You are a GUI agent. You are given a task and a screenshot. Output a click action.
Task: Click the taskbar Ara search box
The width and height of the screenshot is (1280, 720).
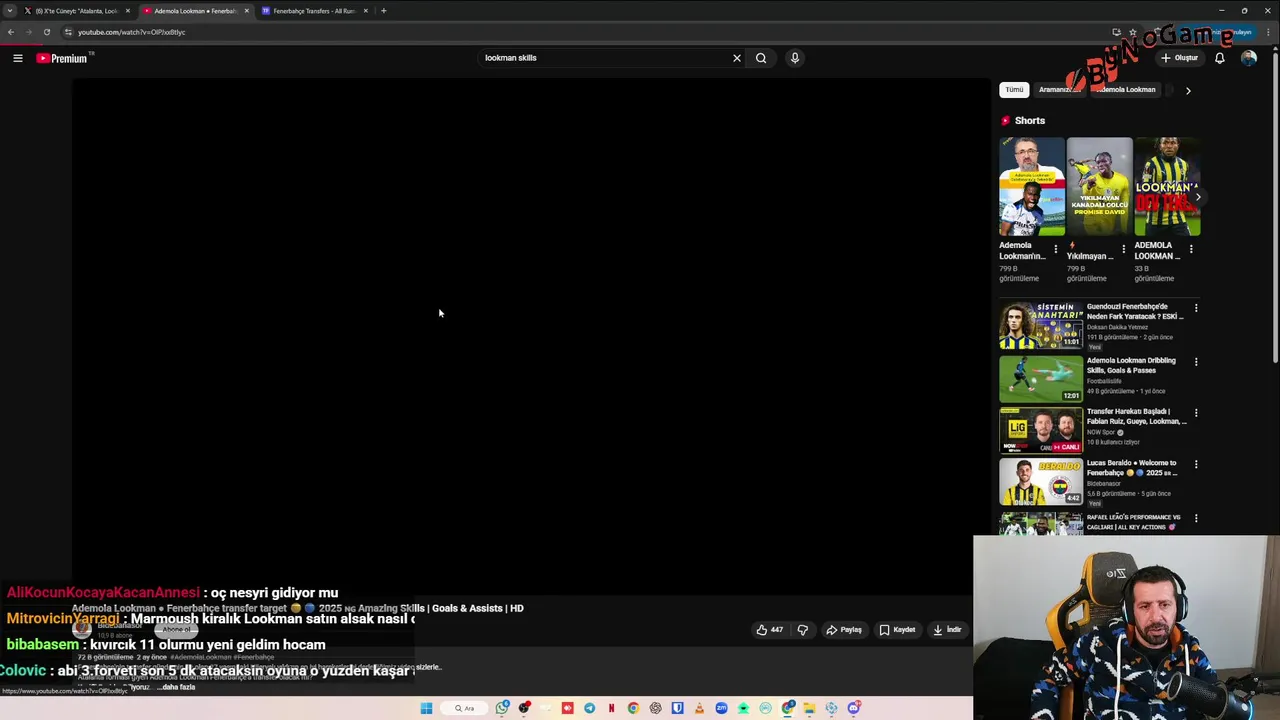[464, 708]
